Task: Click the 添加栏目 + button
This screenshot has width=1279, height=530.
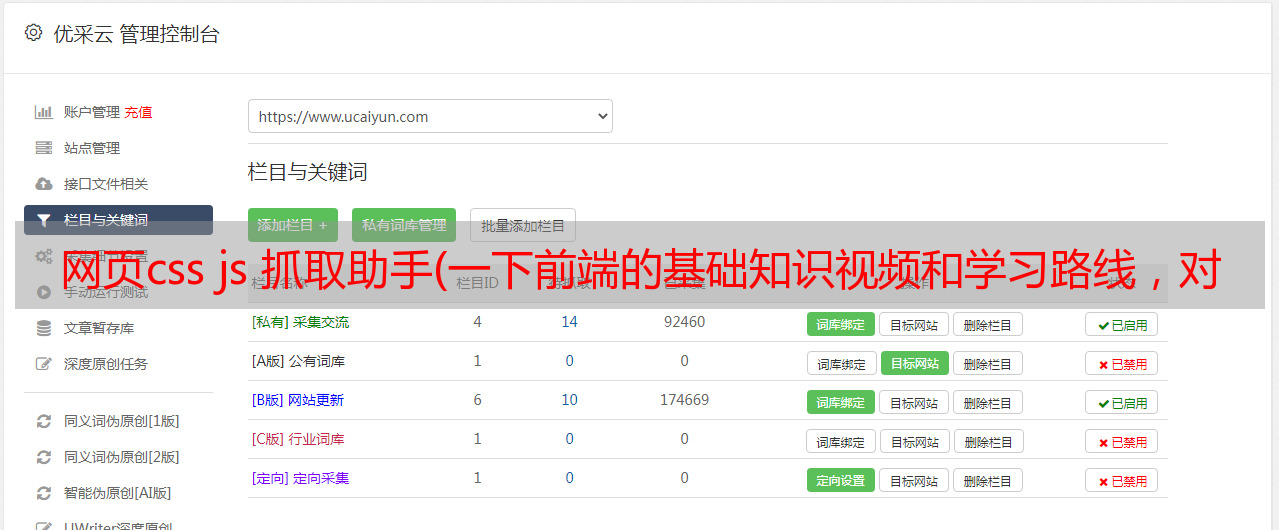Action: point(292,225)
